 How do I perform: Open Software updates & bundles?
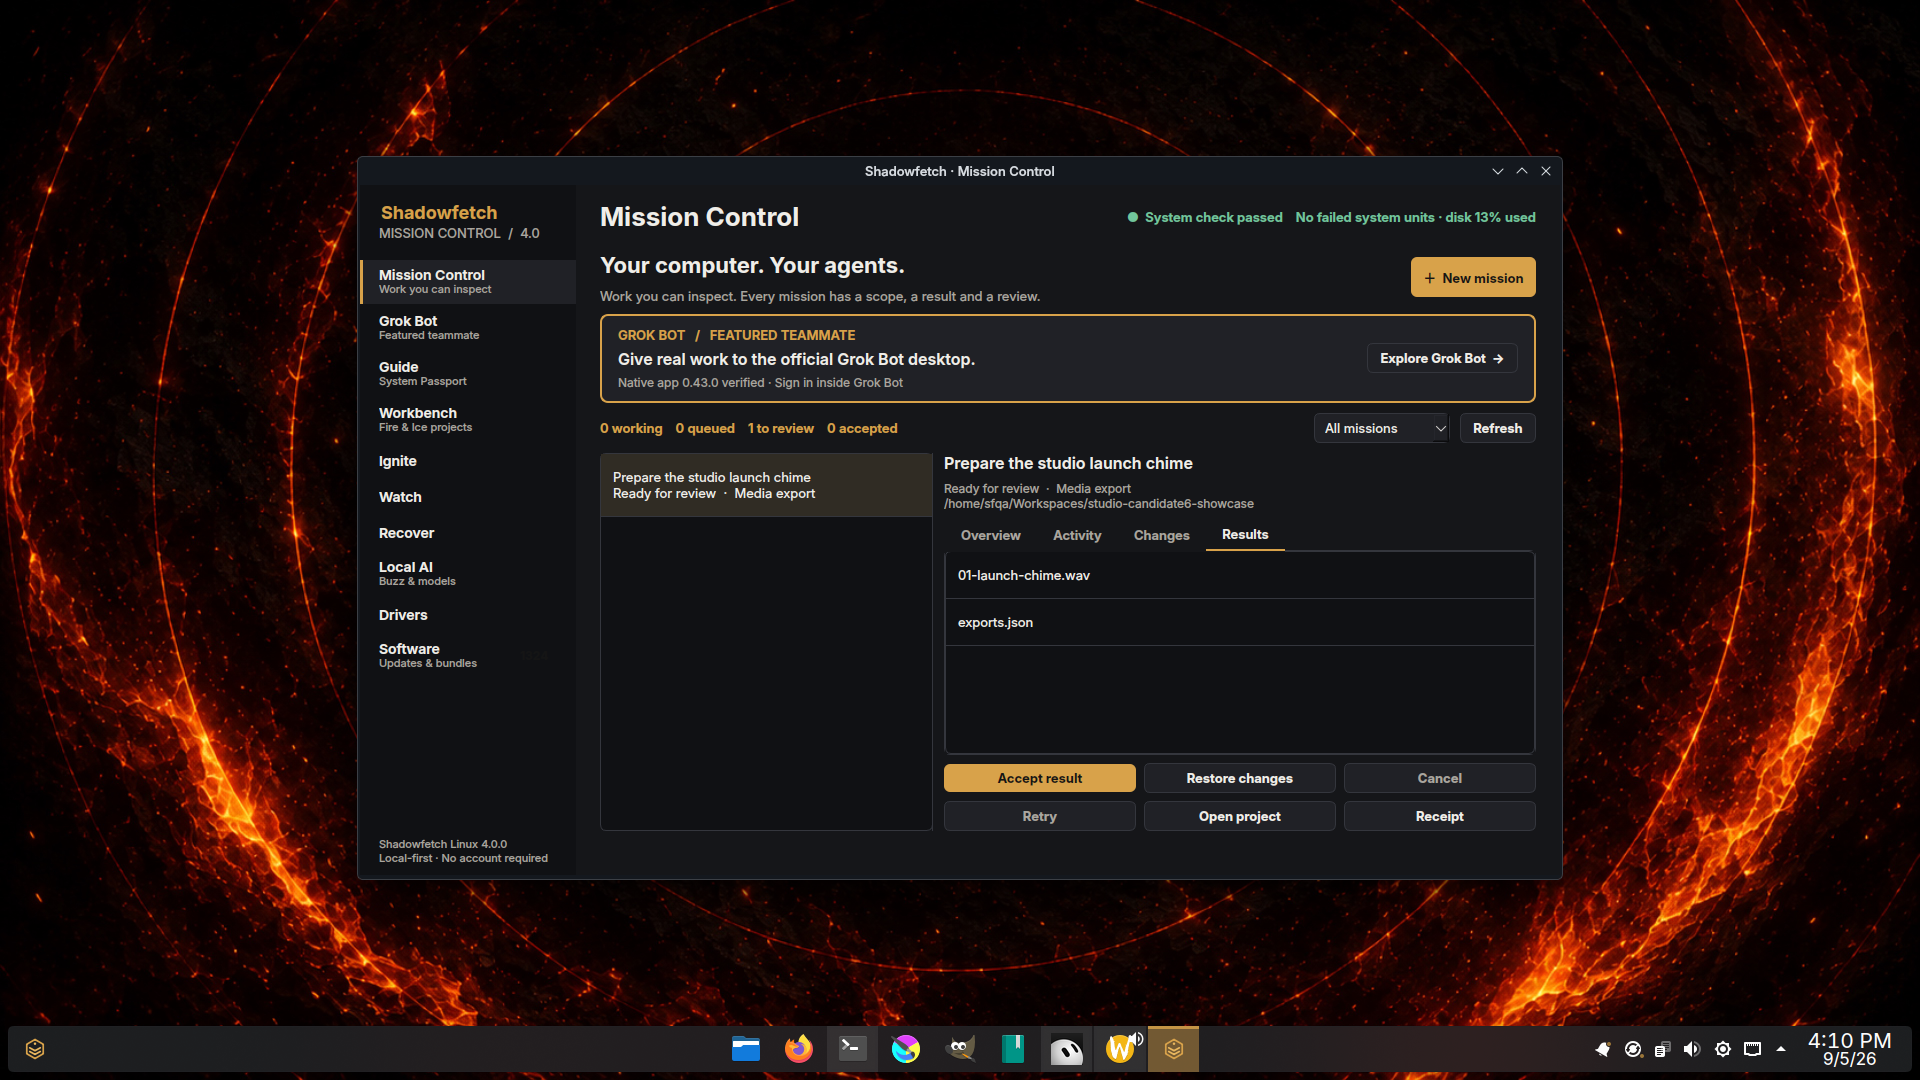click(x=468, y=656)
